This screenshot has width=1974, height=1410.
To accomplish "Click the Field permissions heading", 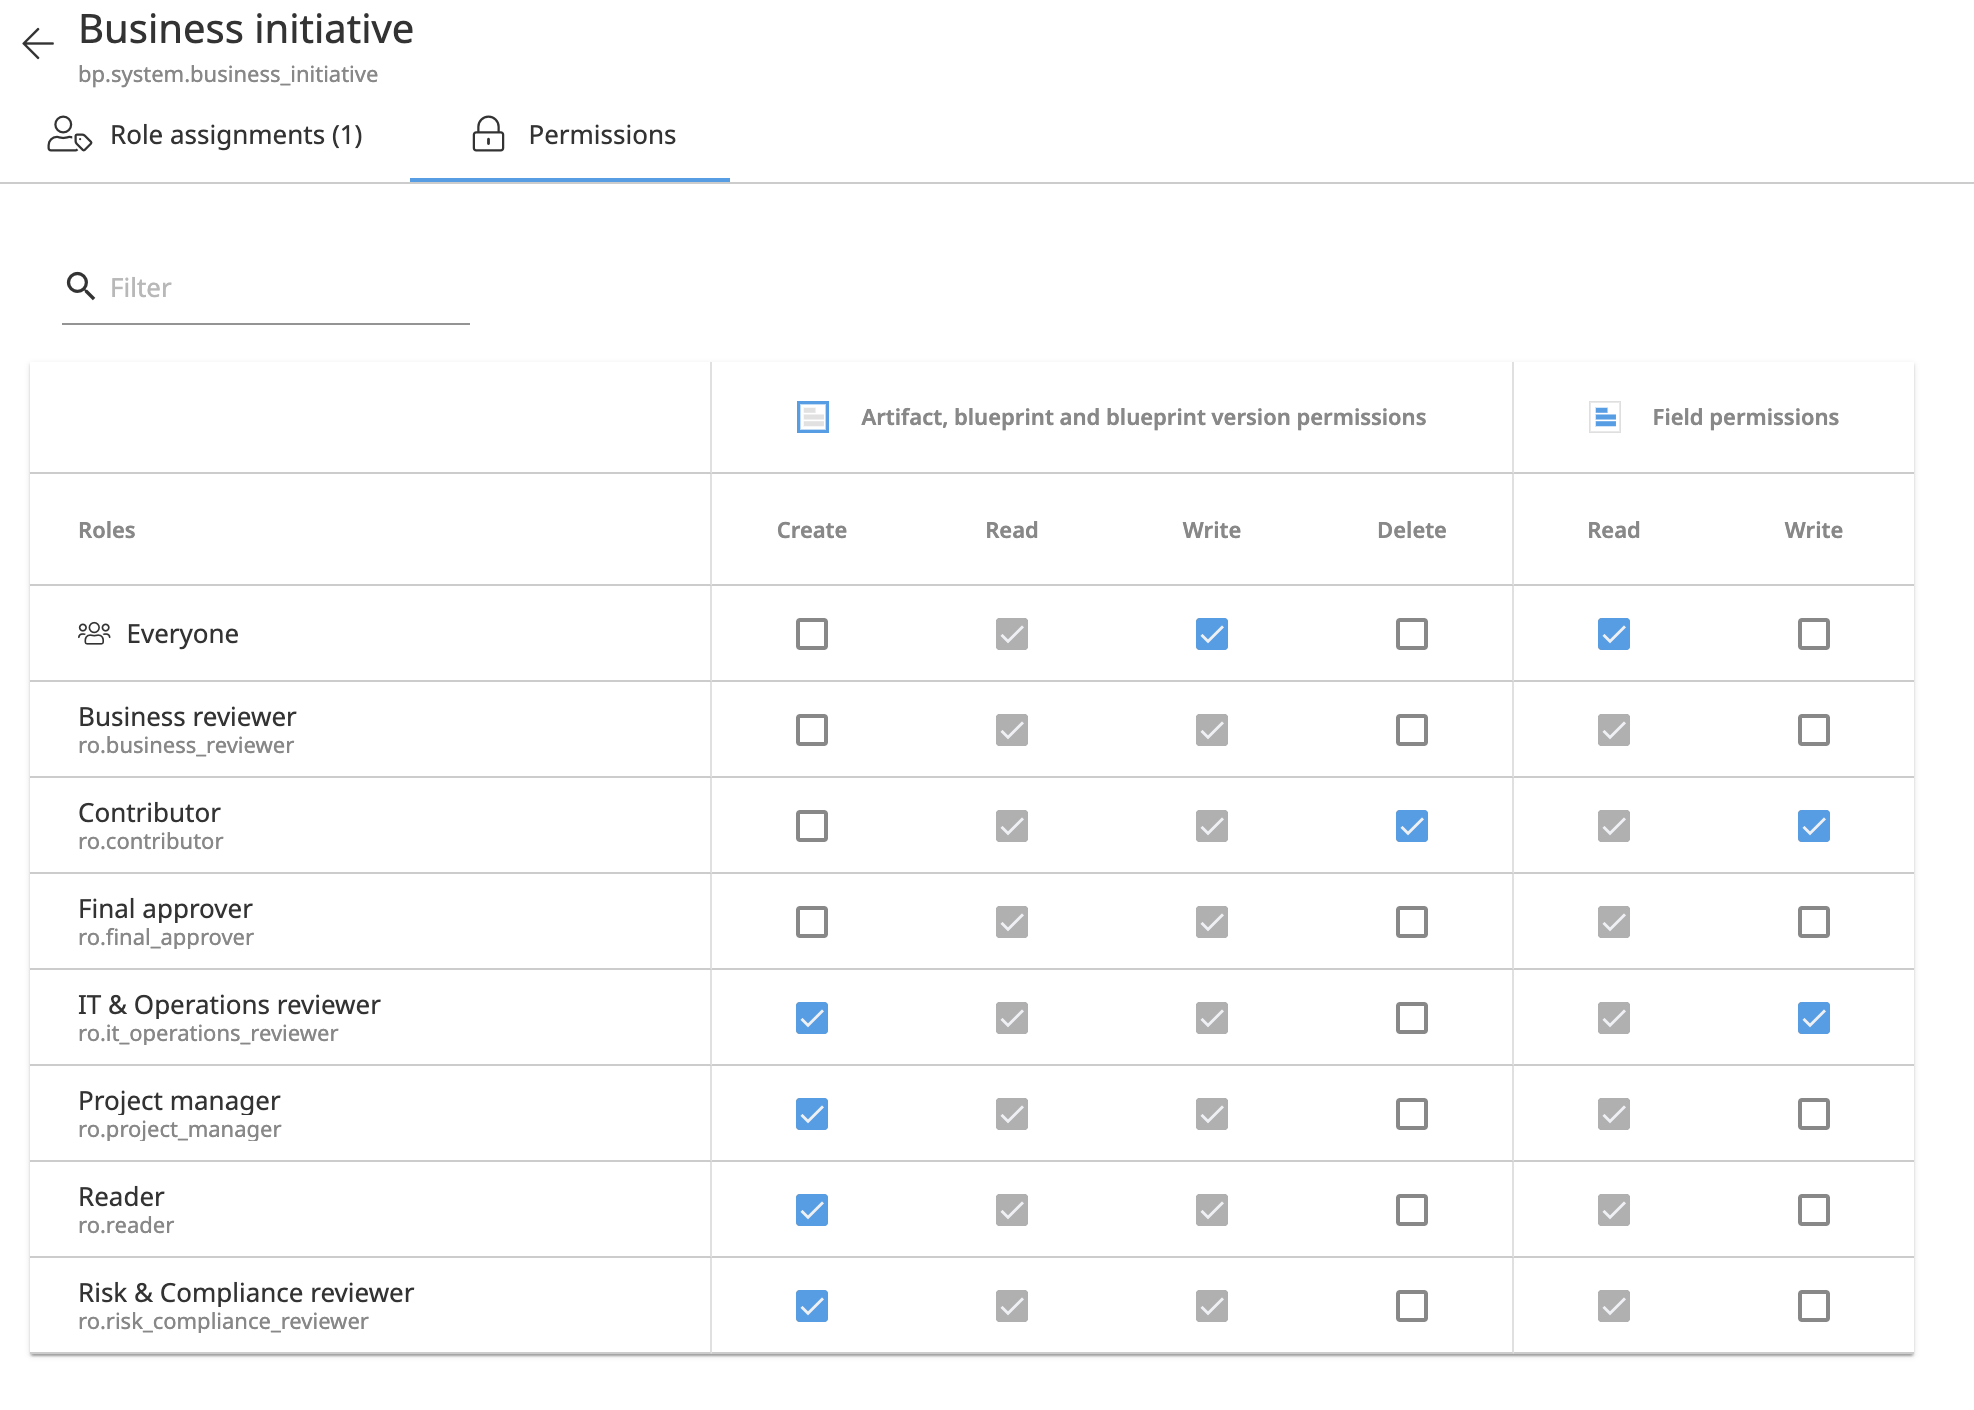I will (x=1745, y=417).
